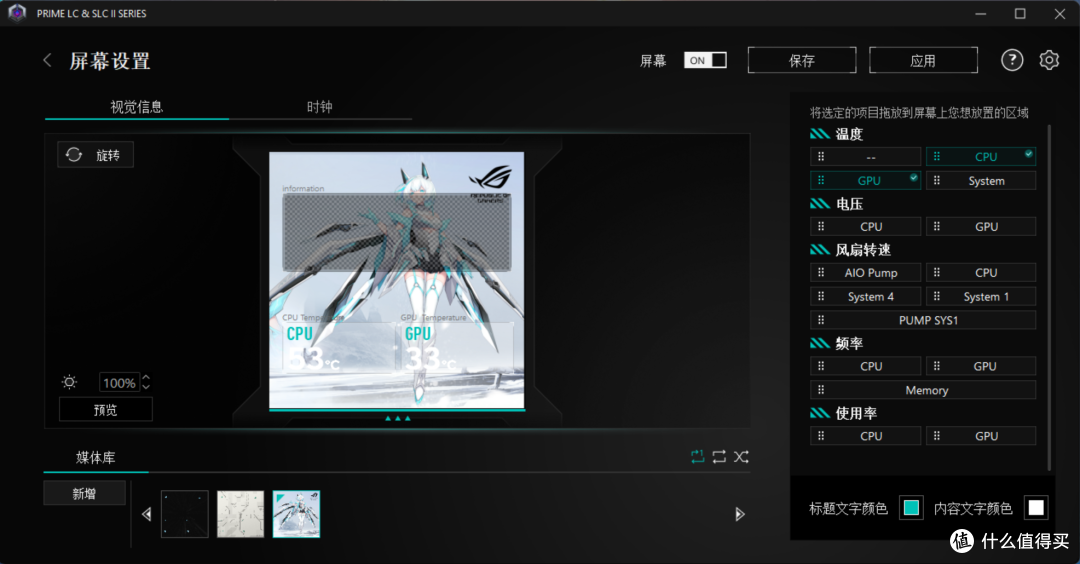Click the 频率 section header icon
1080x564 pixels.
(x=820, y=343)
